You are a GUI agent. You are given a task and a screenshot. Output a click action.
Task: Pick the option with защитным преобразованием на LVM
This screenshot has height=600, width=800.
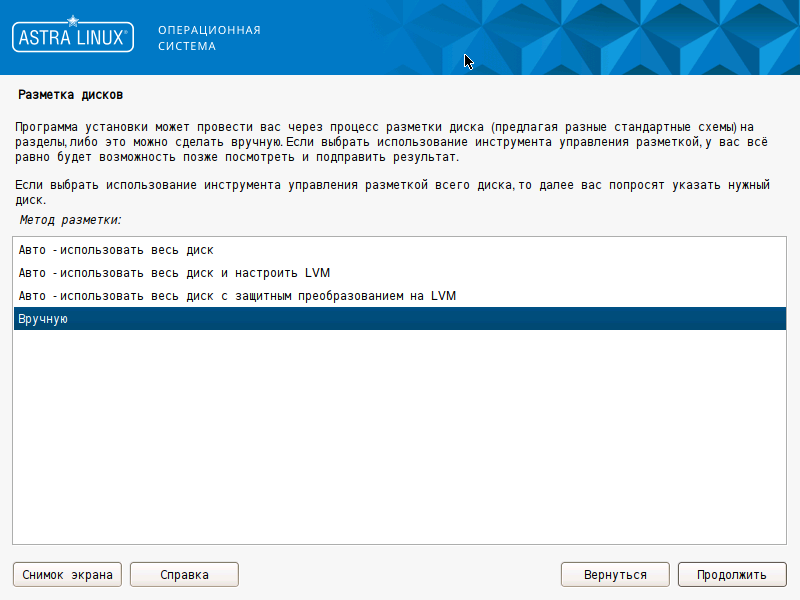pyautogui.click(x=238, y=296)
